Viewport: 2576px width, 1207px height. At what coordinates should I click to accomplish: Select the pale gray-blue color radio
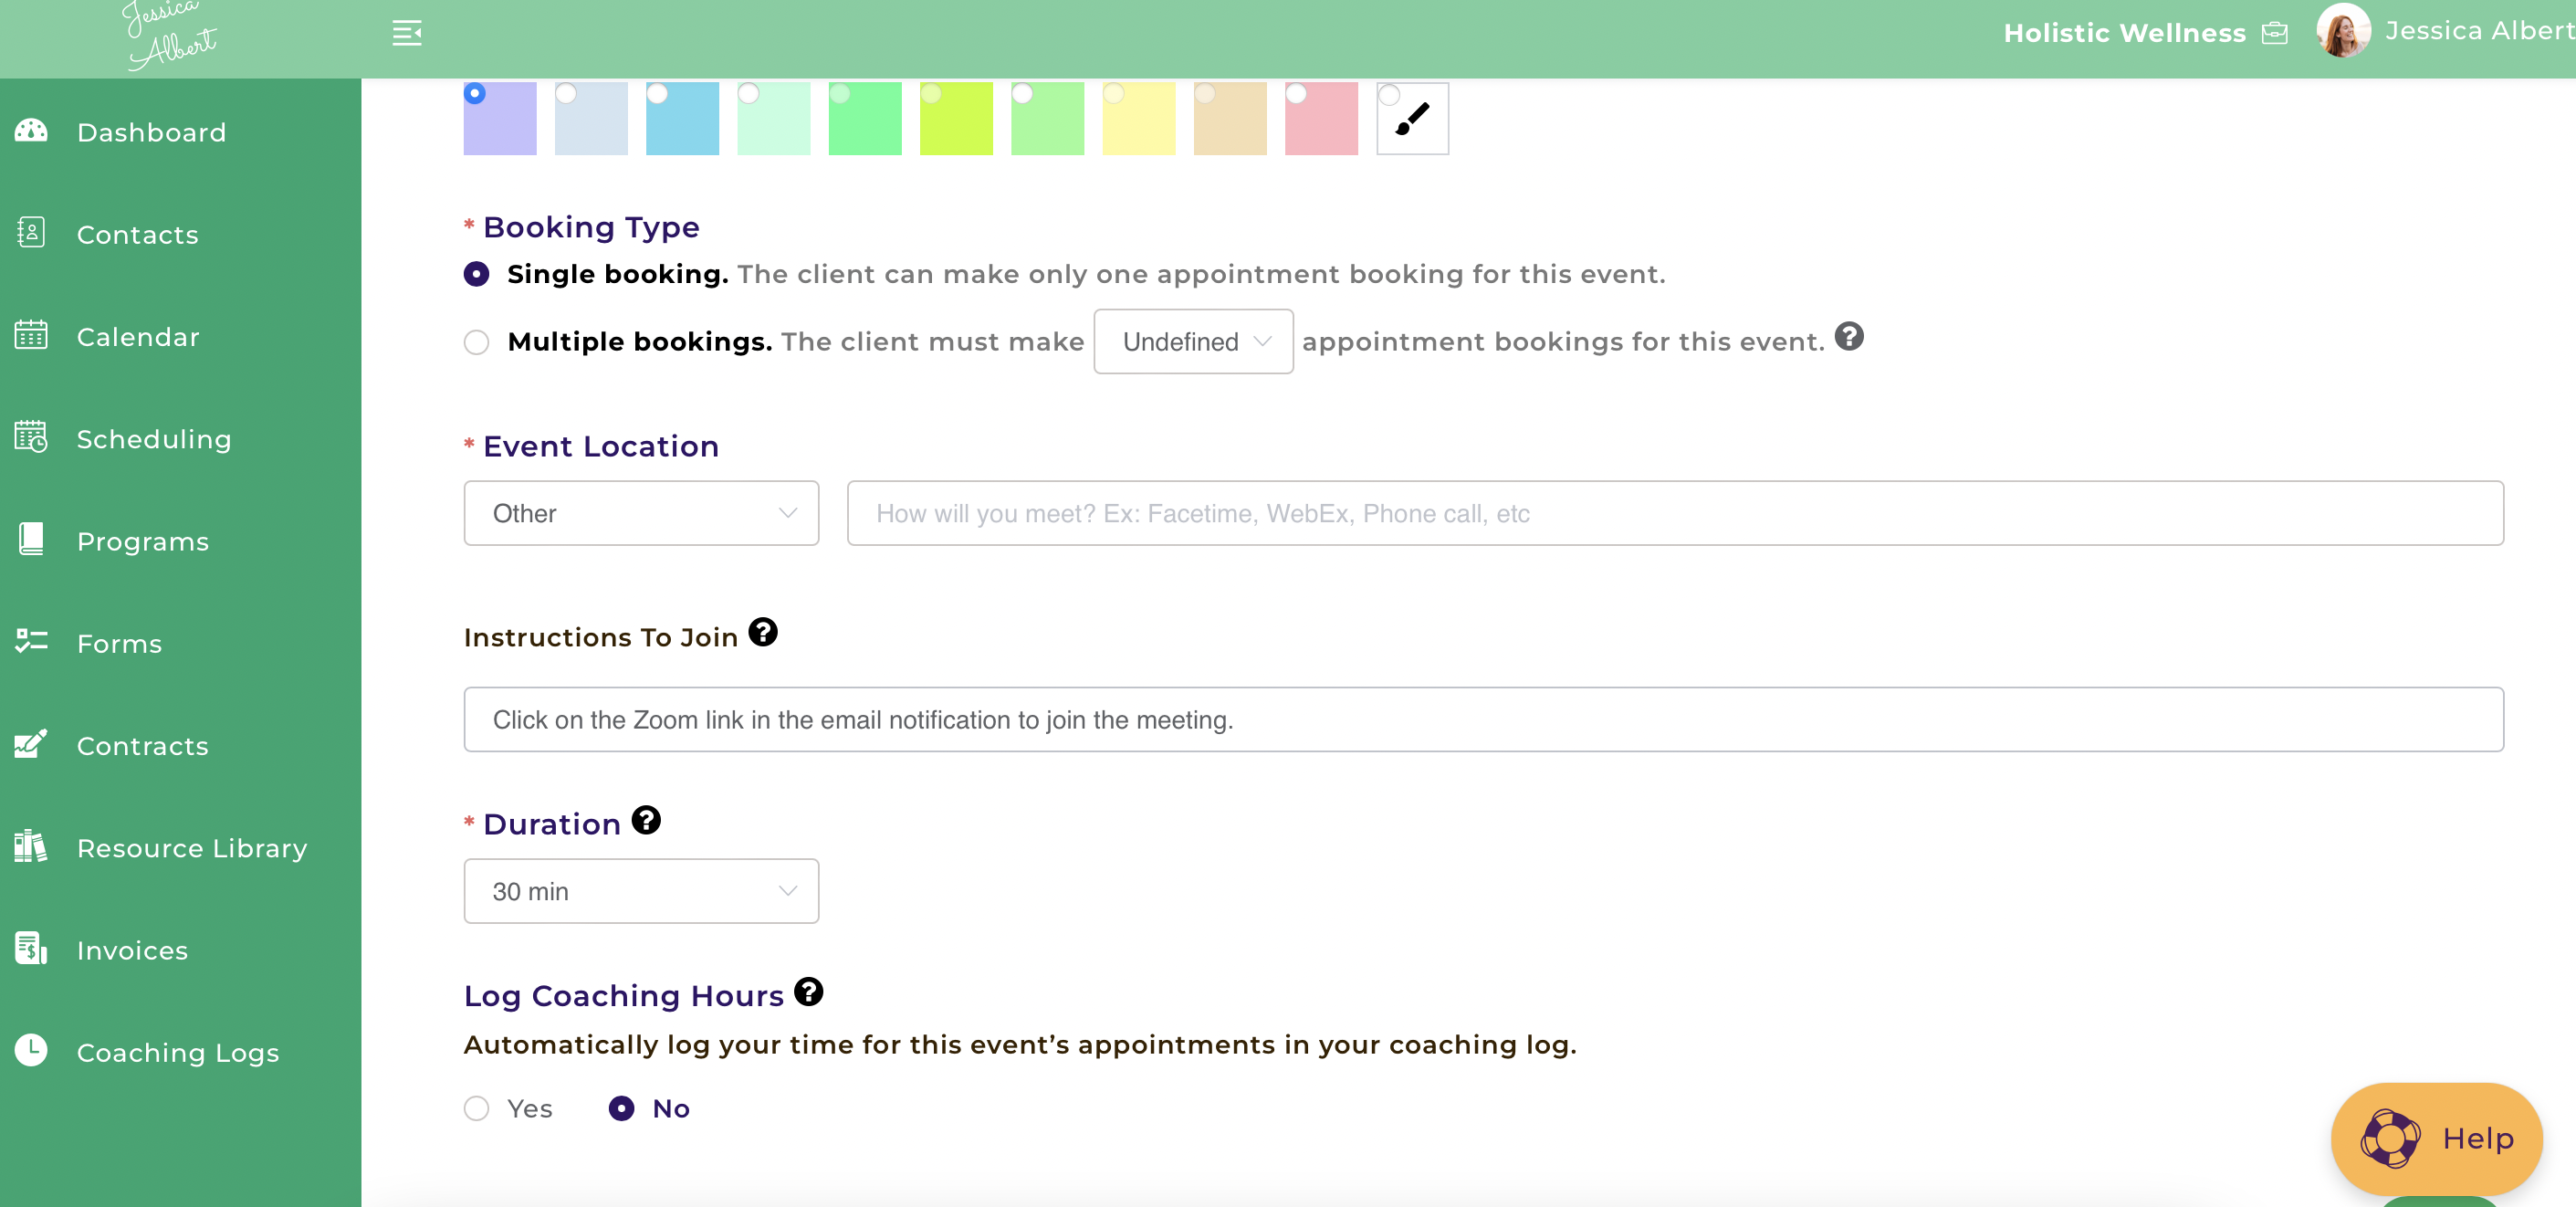point(566,93)
